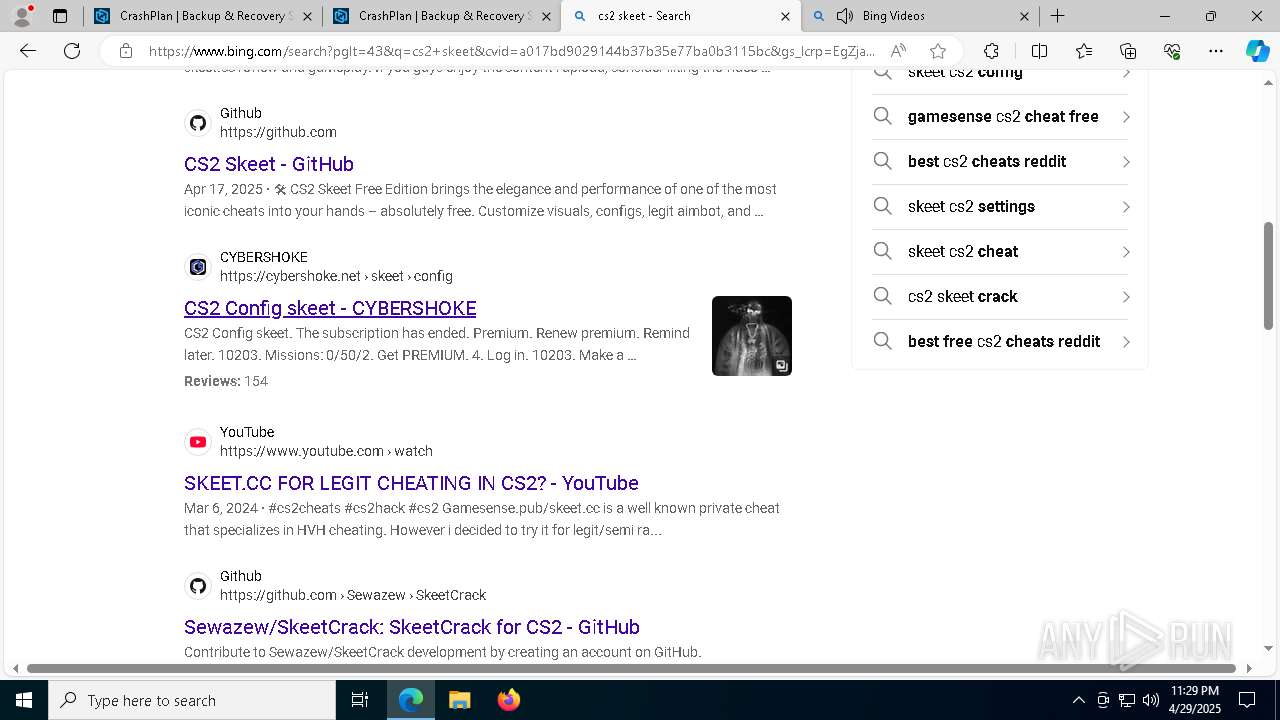The image size is (1280, 720).
Task: Add page to favorites star icon
Action: click(937, 51)
